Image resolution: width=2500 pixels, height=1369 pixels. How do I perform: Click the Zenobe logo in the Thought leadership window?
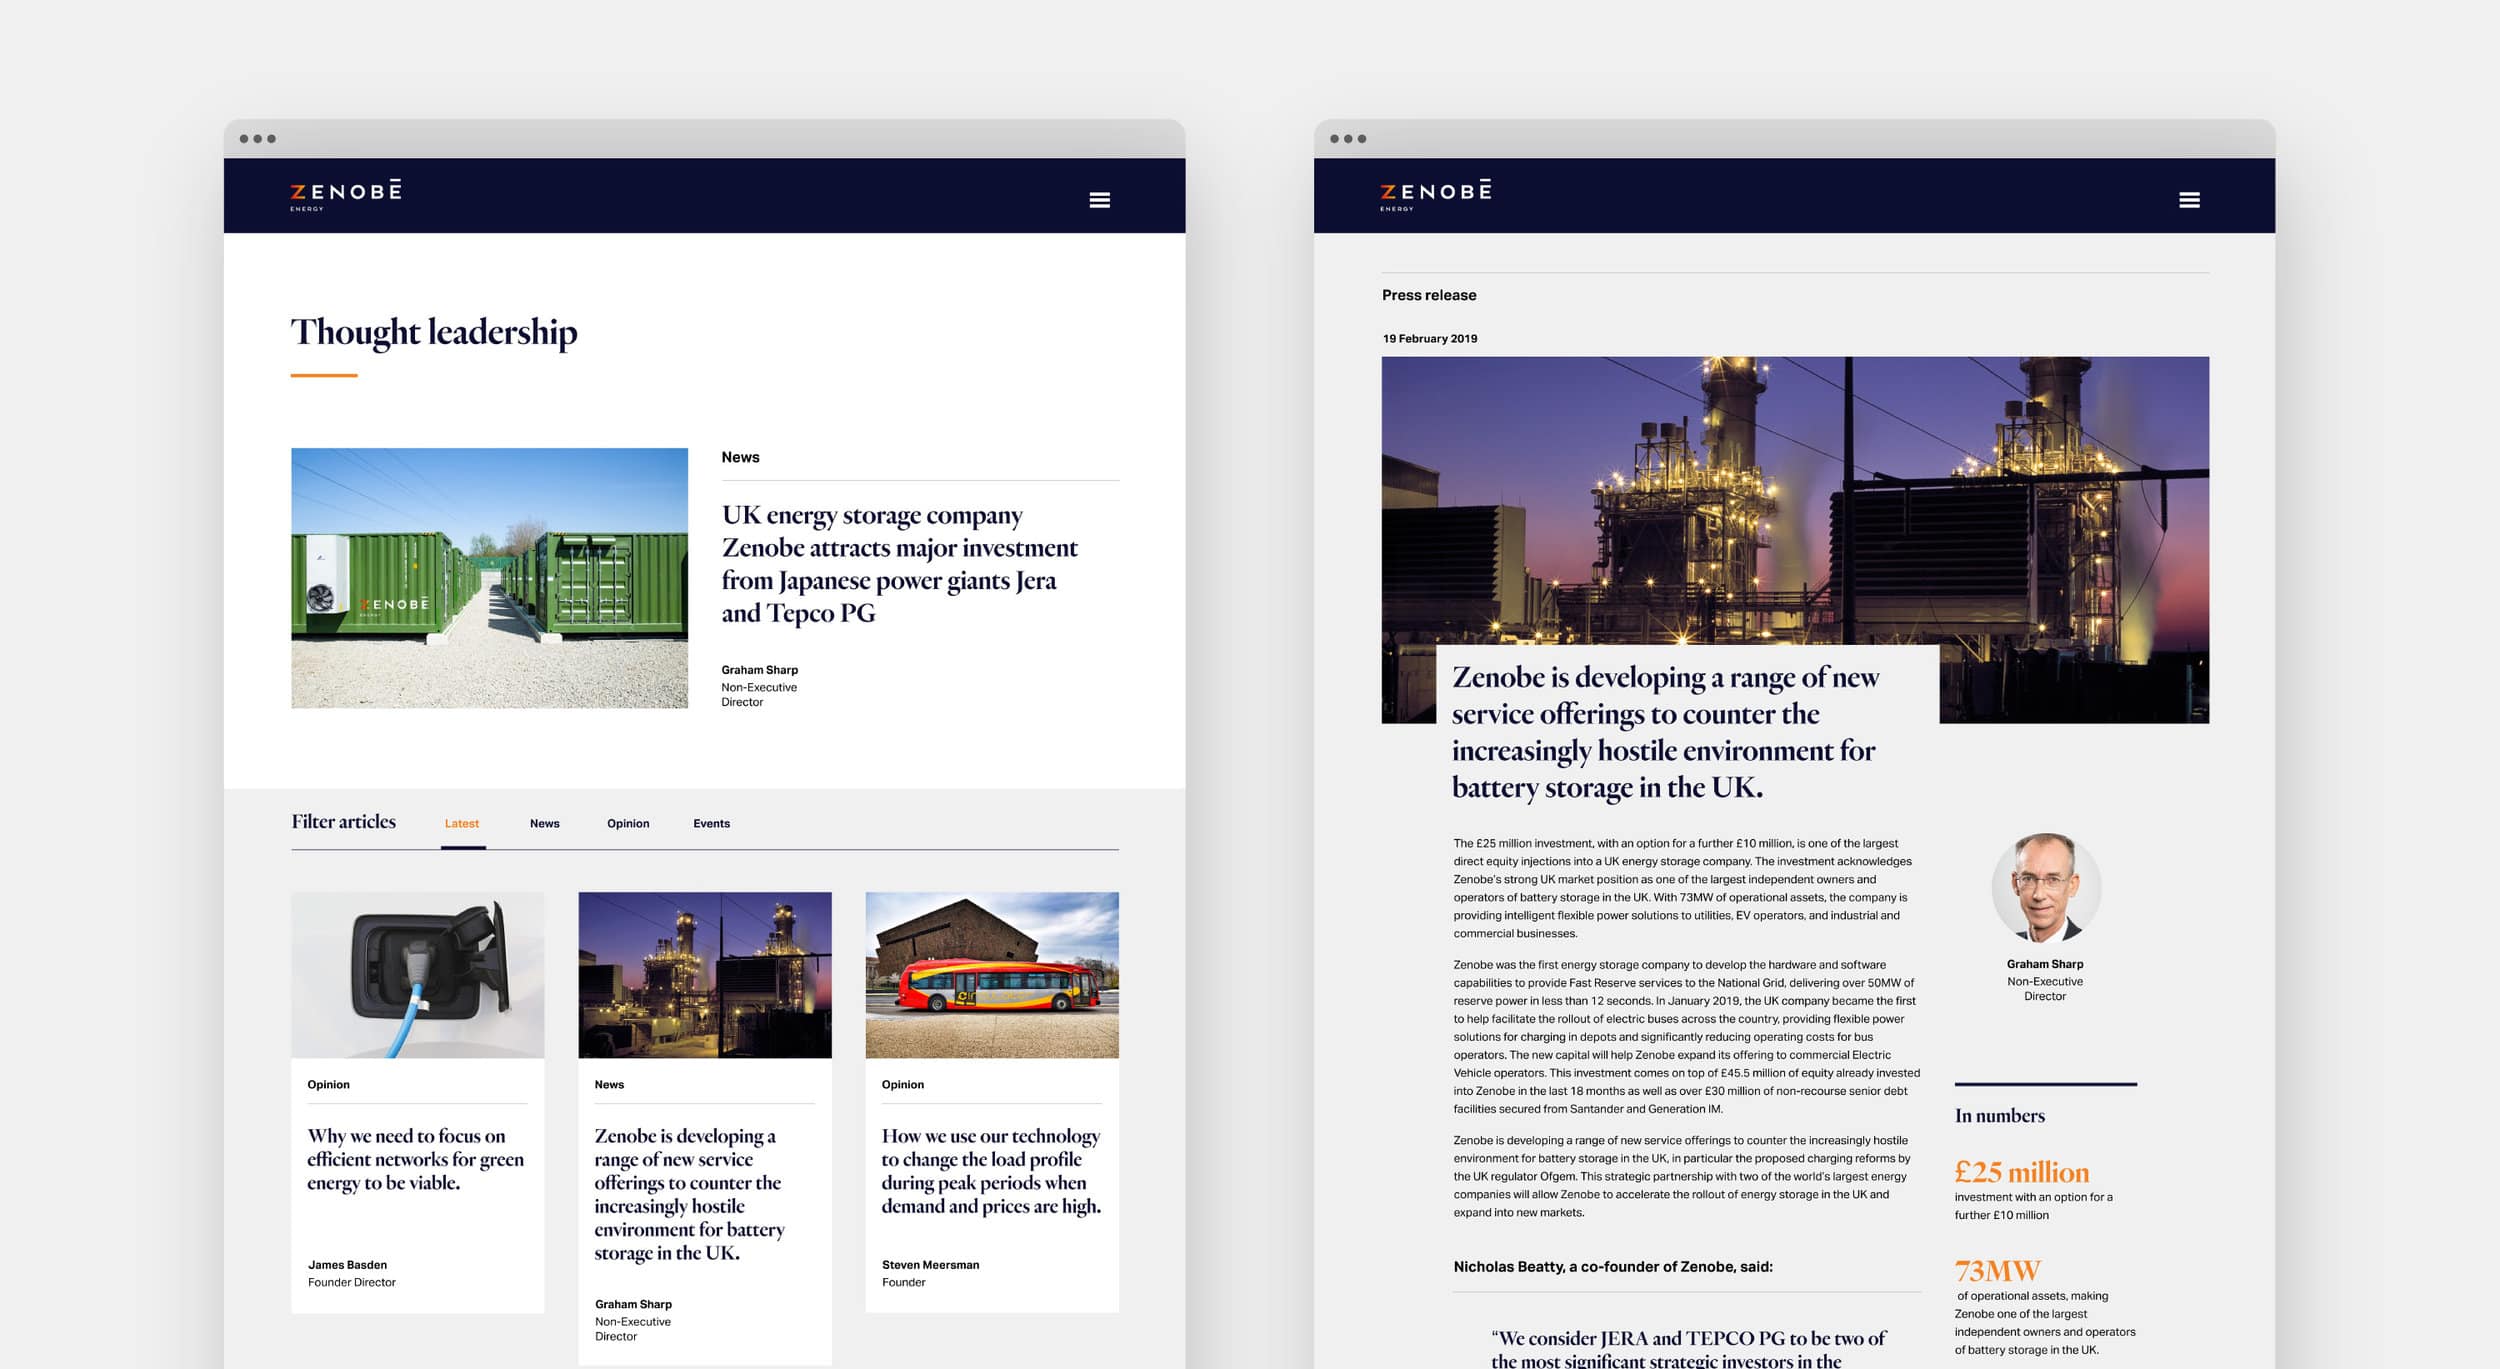coord(346,195)
